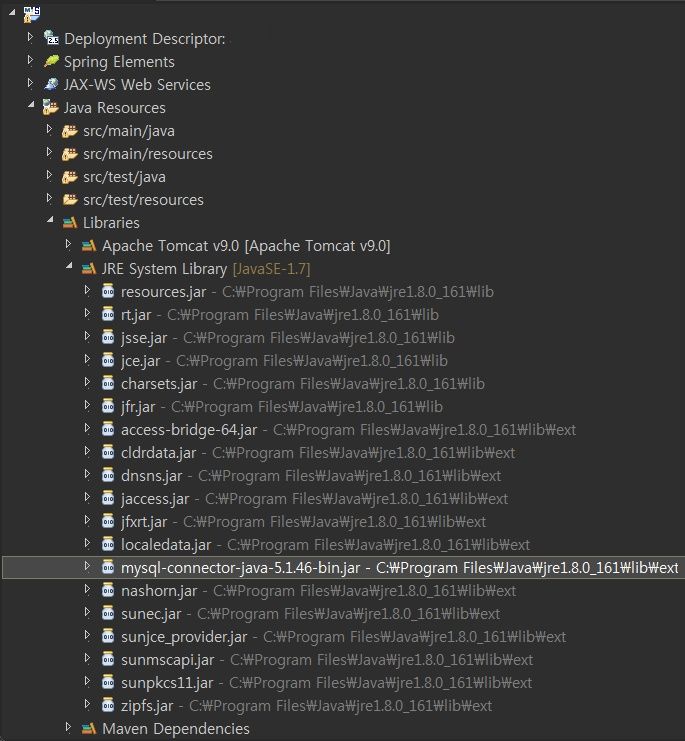The width and height of the screenshot is (685, 741).
Task: Click the Maven Dependencies library icon
Action: [89, 728]
